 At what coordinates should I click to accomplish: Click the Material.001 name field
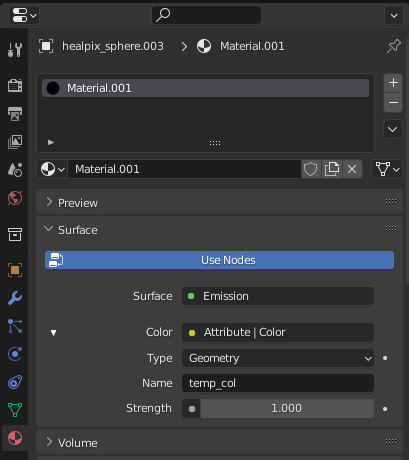point(185,169)
